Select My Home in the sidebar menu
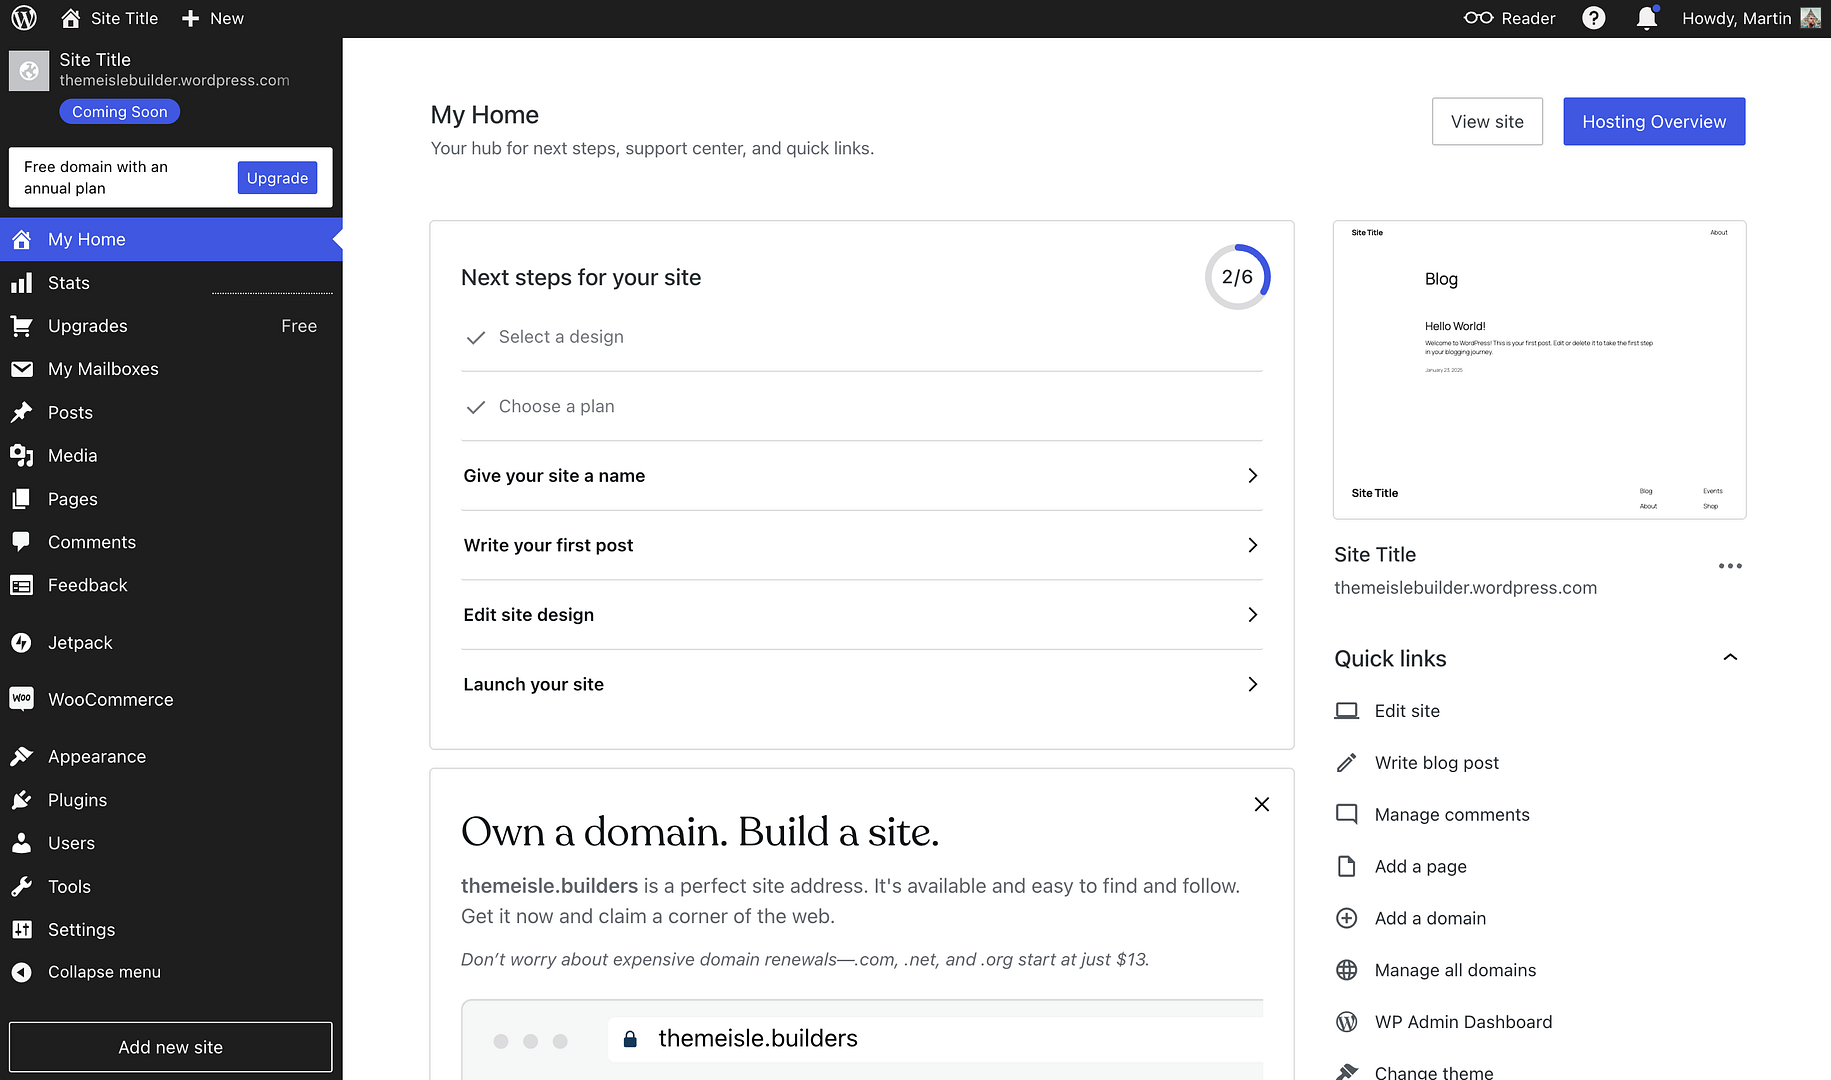1831x1080 pixels. pos(86,239)
